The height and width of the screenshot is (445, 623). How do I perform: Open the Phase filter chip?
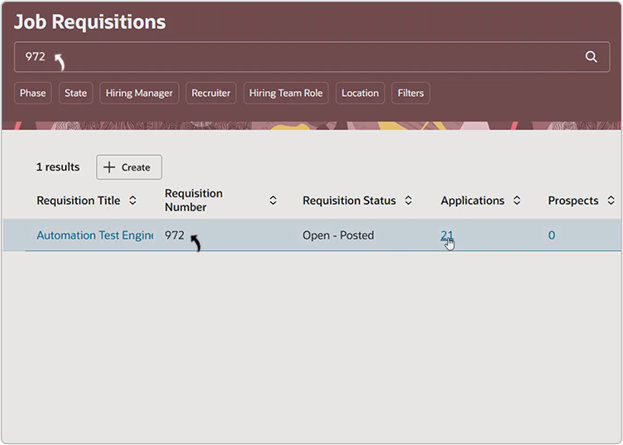tap(33, 93)
